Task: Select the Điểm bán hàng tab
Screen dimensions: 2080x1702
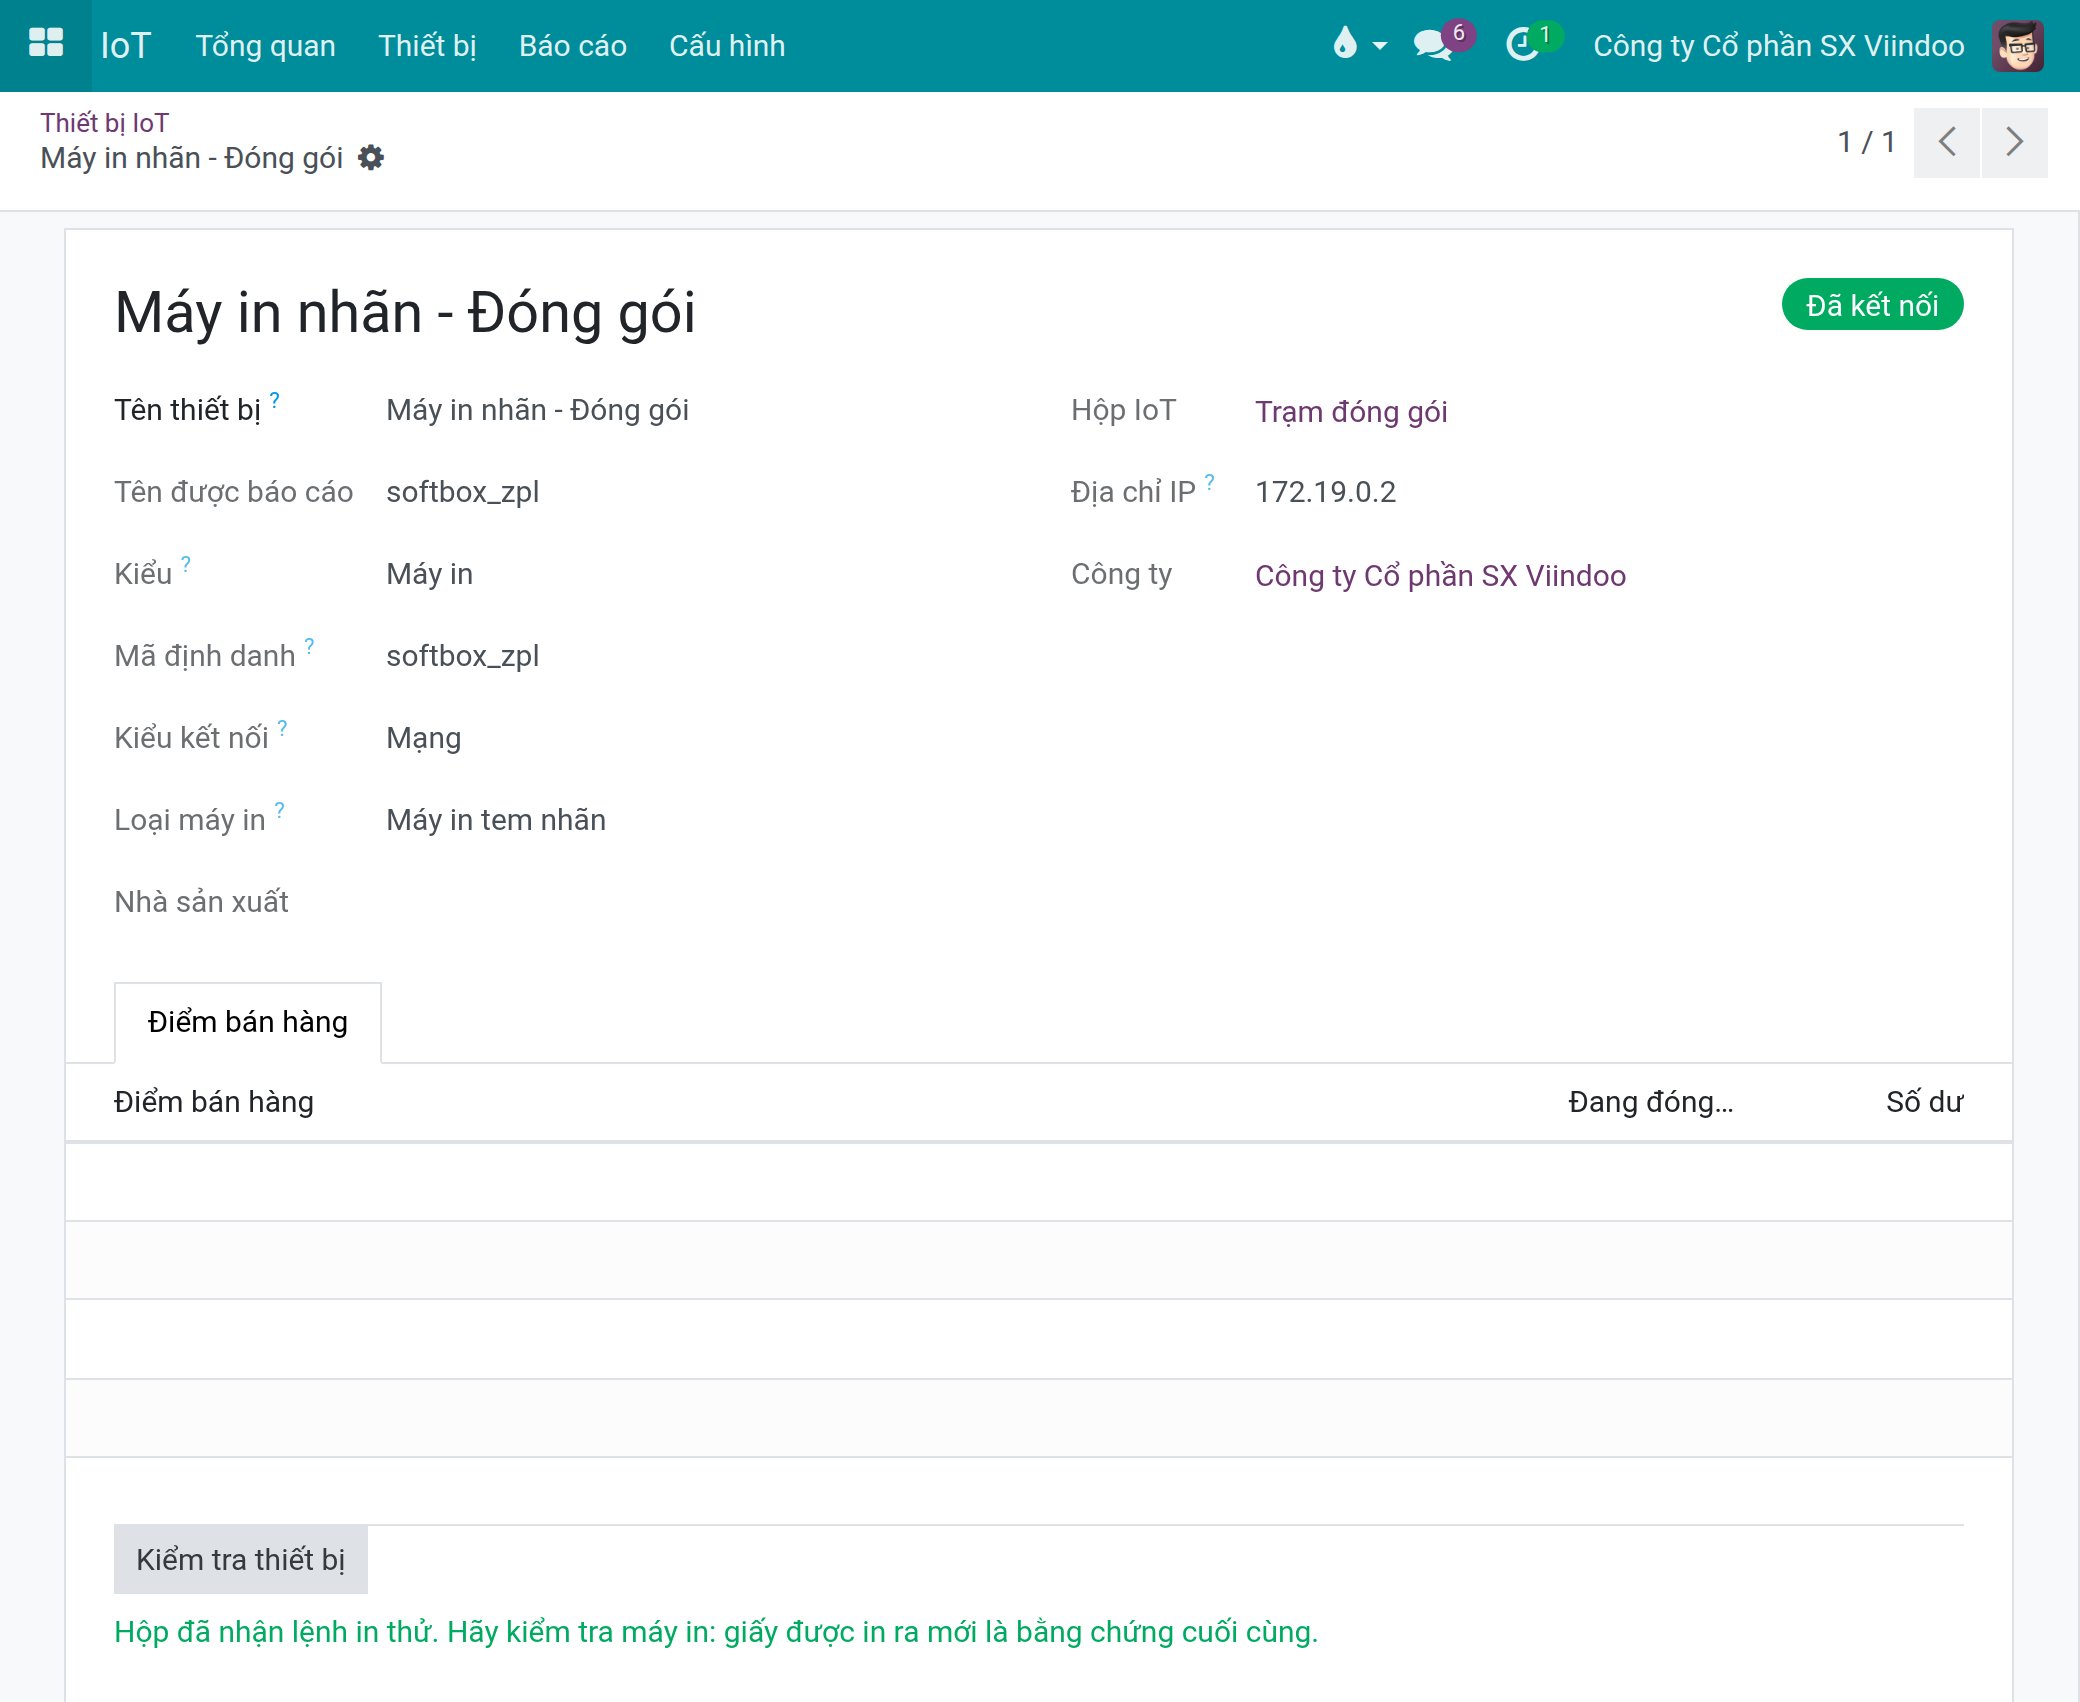Action: point(247,1022)
